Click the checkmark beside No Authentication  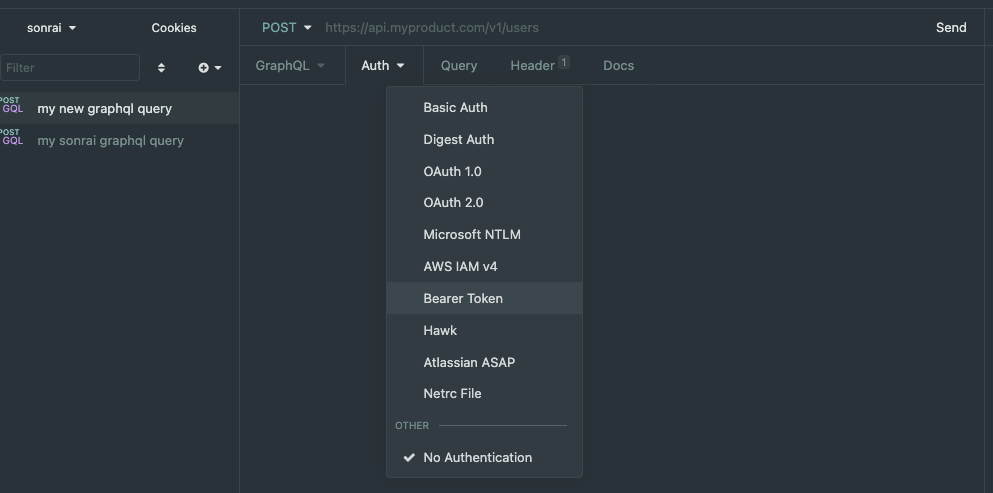point(408,457)
